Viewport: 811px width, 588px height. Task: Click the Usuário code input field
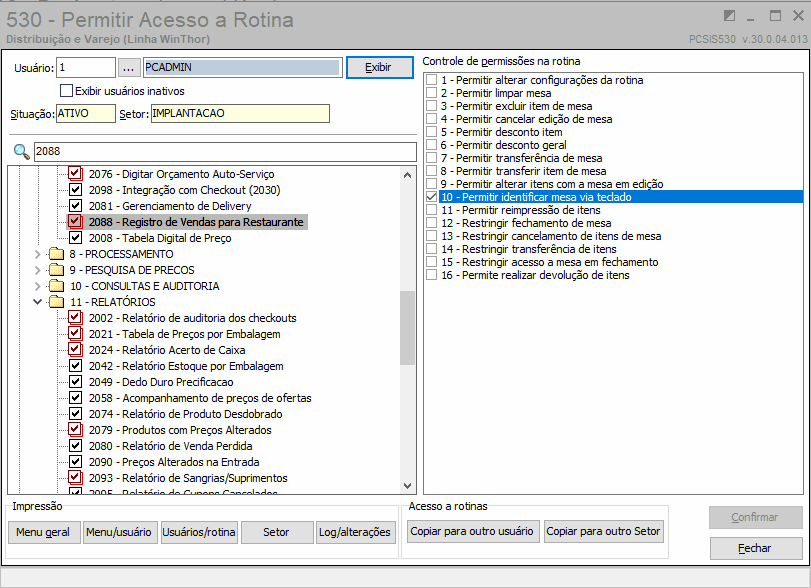[86, 68]
